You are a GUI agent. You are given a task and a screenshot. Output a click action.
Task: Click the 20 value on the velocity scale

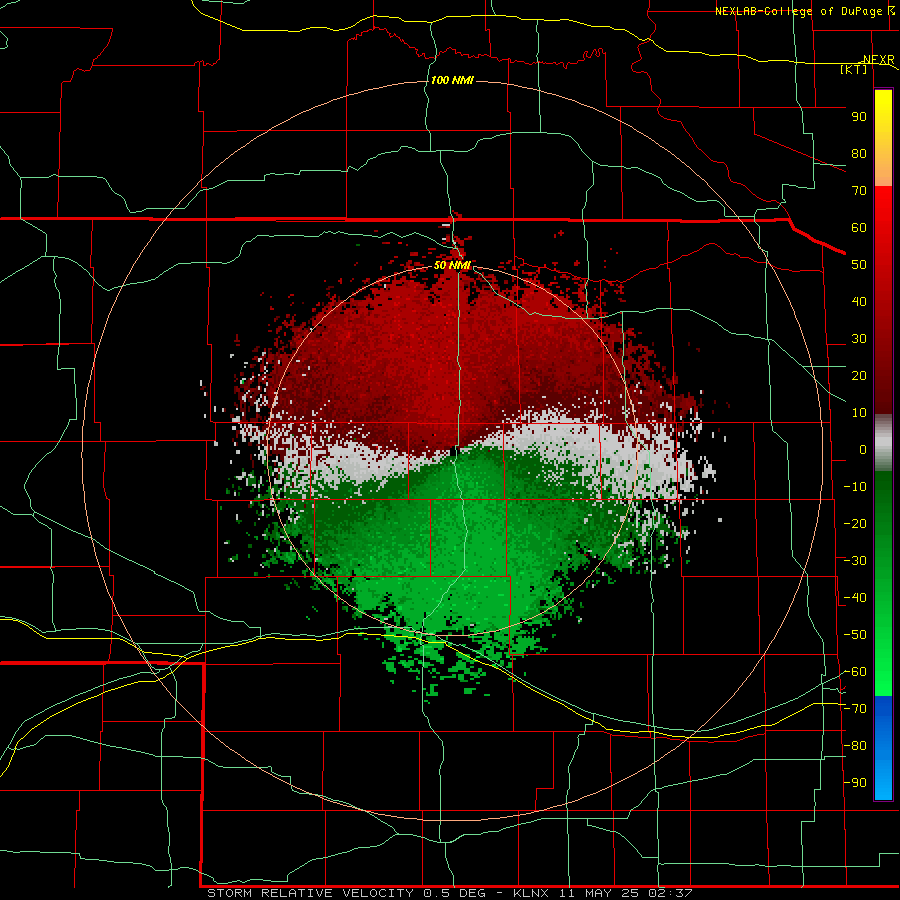(859, 375)
